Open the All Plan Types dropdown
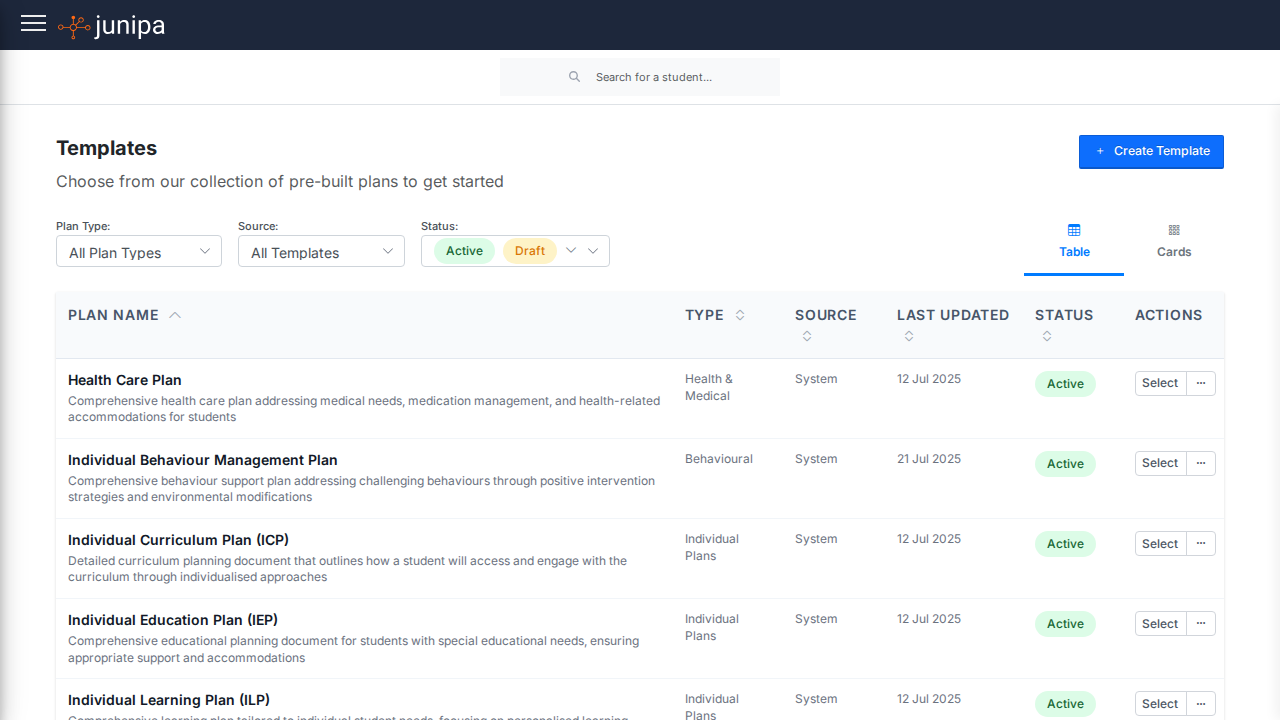 138,251
